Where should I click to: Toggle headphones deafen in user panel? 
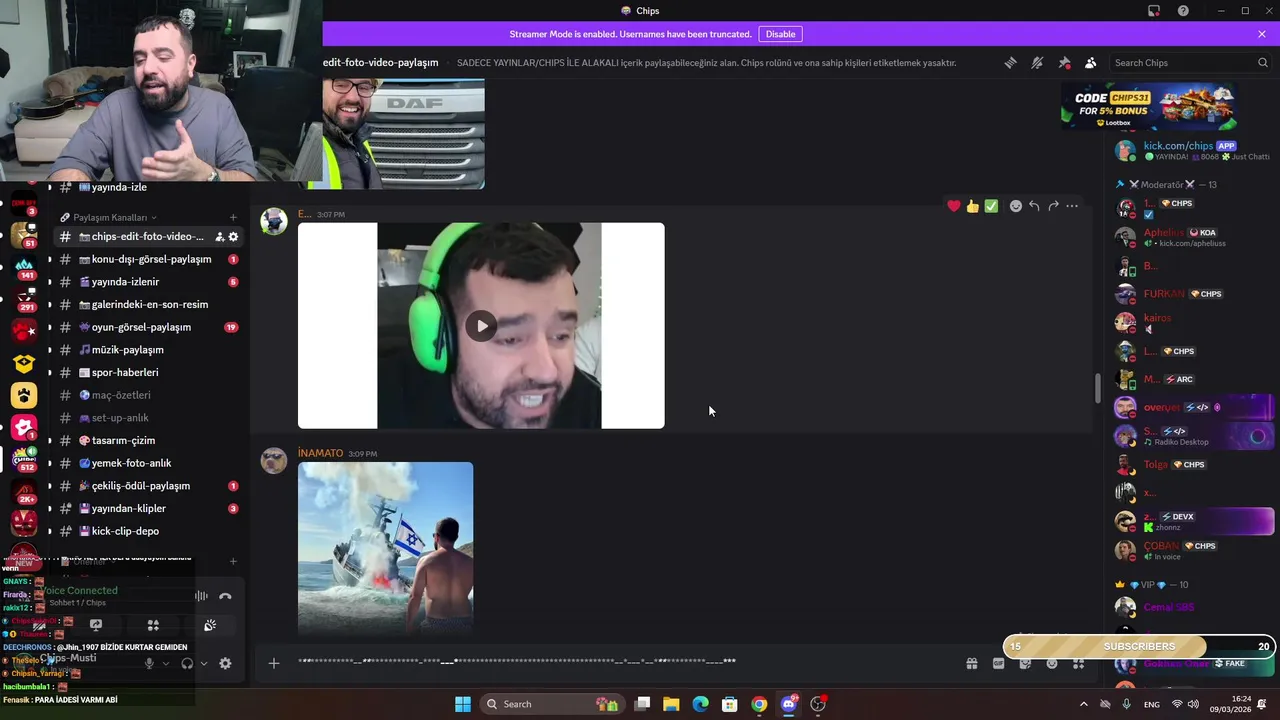coord(187,663)
